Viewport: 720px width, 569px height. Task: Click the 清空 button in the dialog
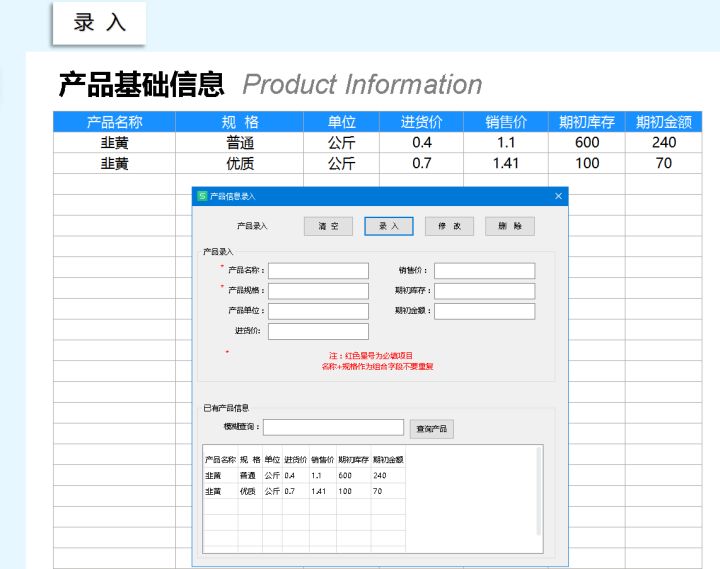(328, 226)
